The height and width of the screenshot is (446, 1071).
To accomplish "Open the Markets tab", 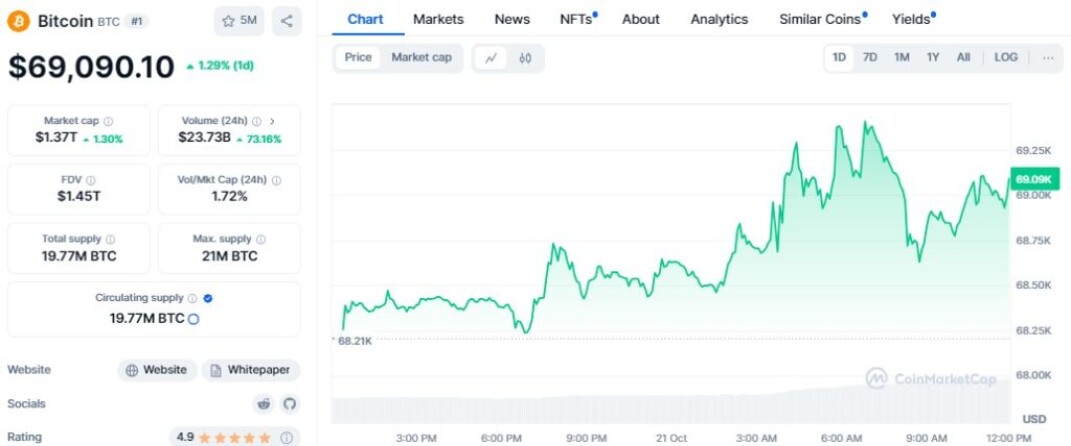I will (439, 19).
